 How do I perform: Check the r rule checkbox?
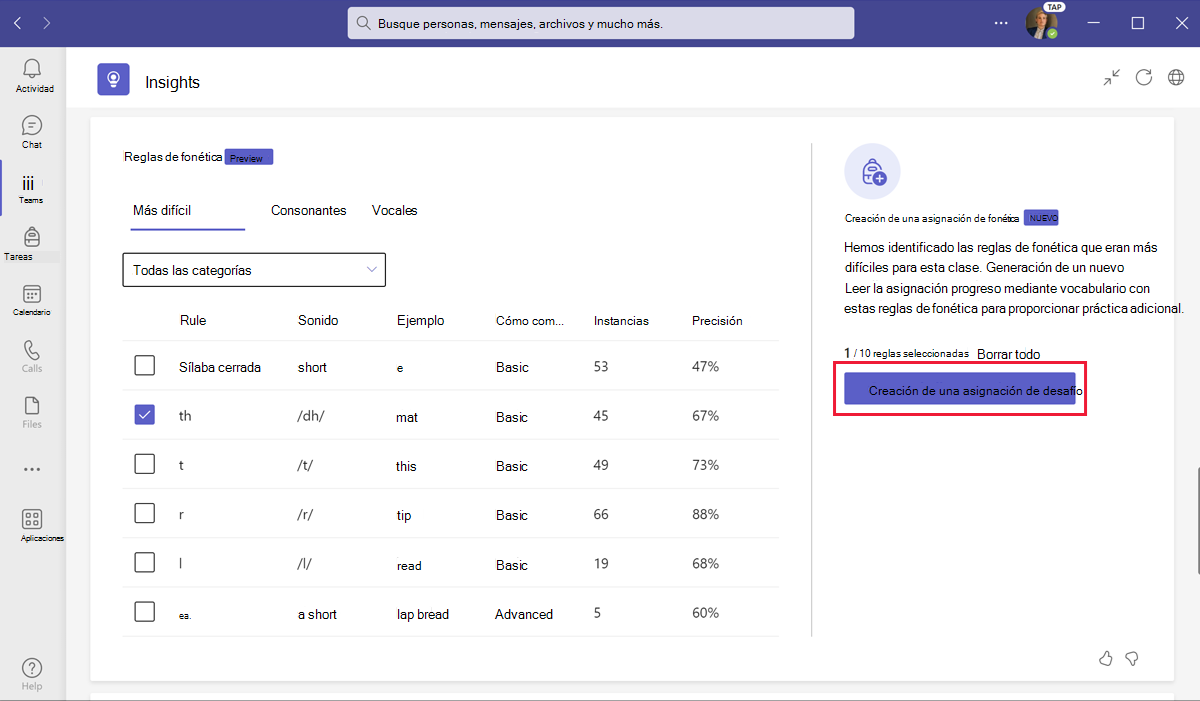(x=145, y=513)
